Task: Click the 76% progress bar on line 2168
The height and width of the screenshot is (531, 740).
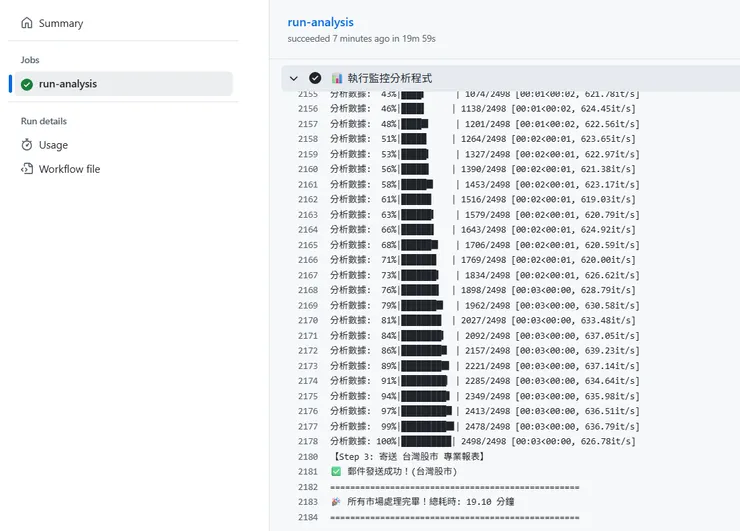Action: pyautogui.click(x=420, y=290)
